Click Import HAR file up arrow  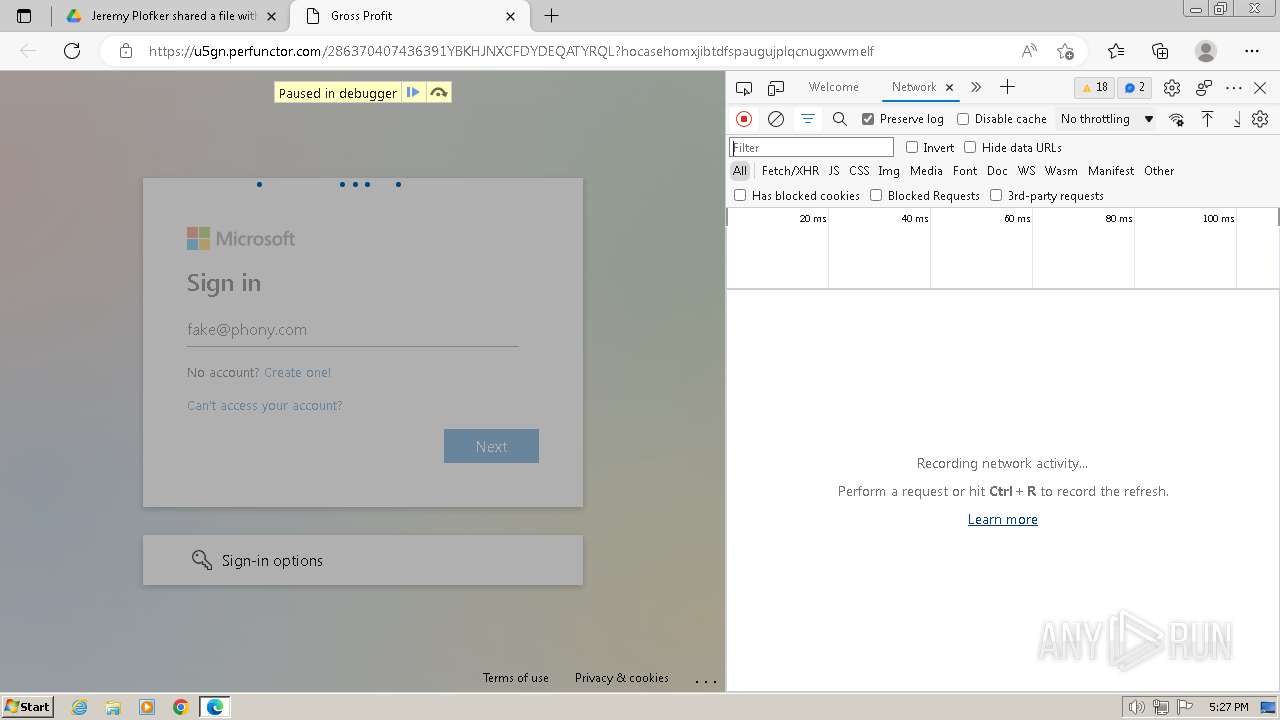click(x=1208, y=119)
